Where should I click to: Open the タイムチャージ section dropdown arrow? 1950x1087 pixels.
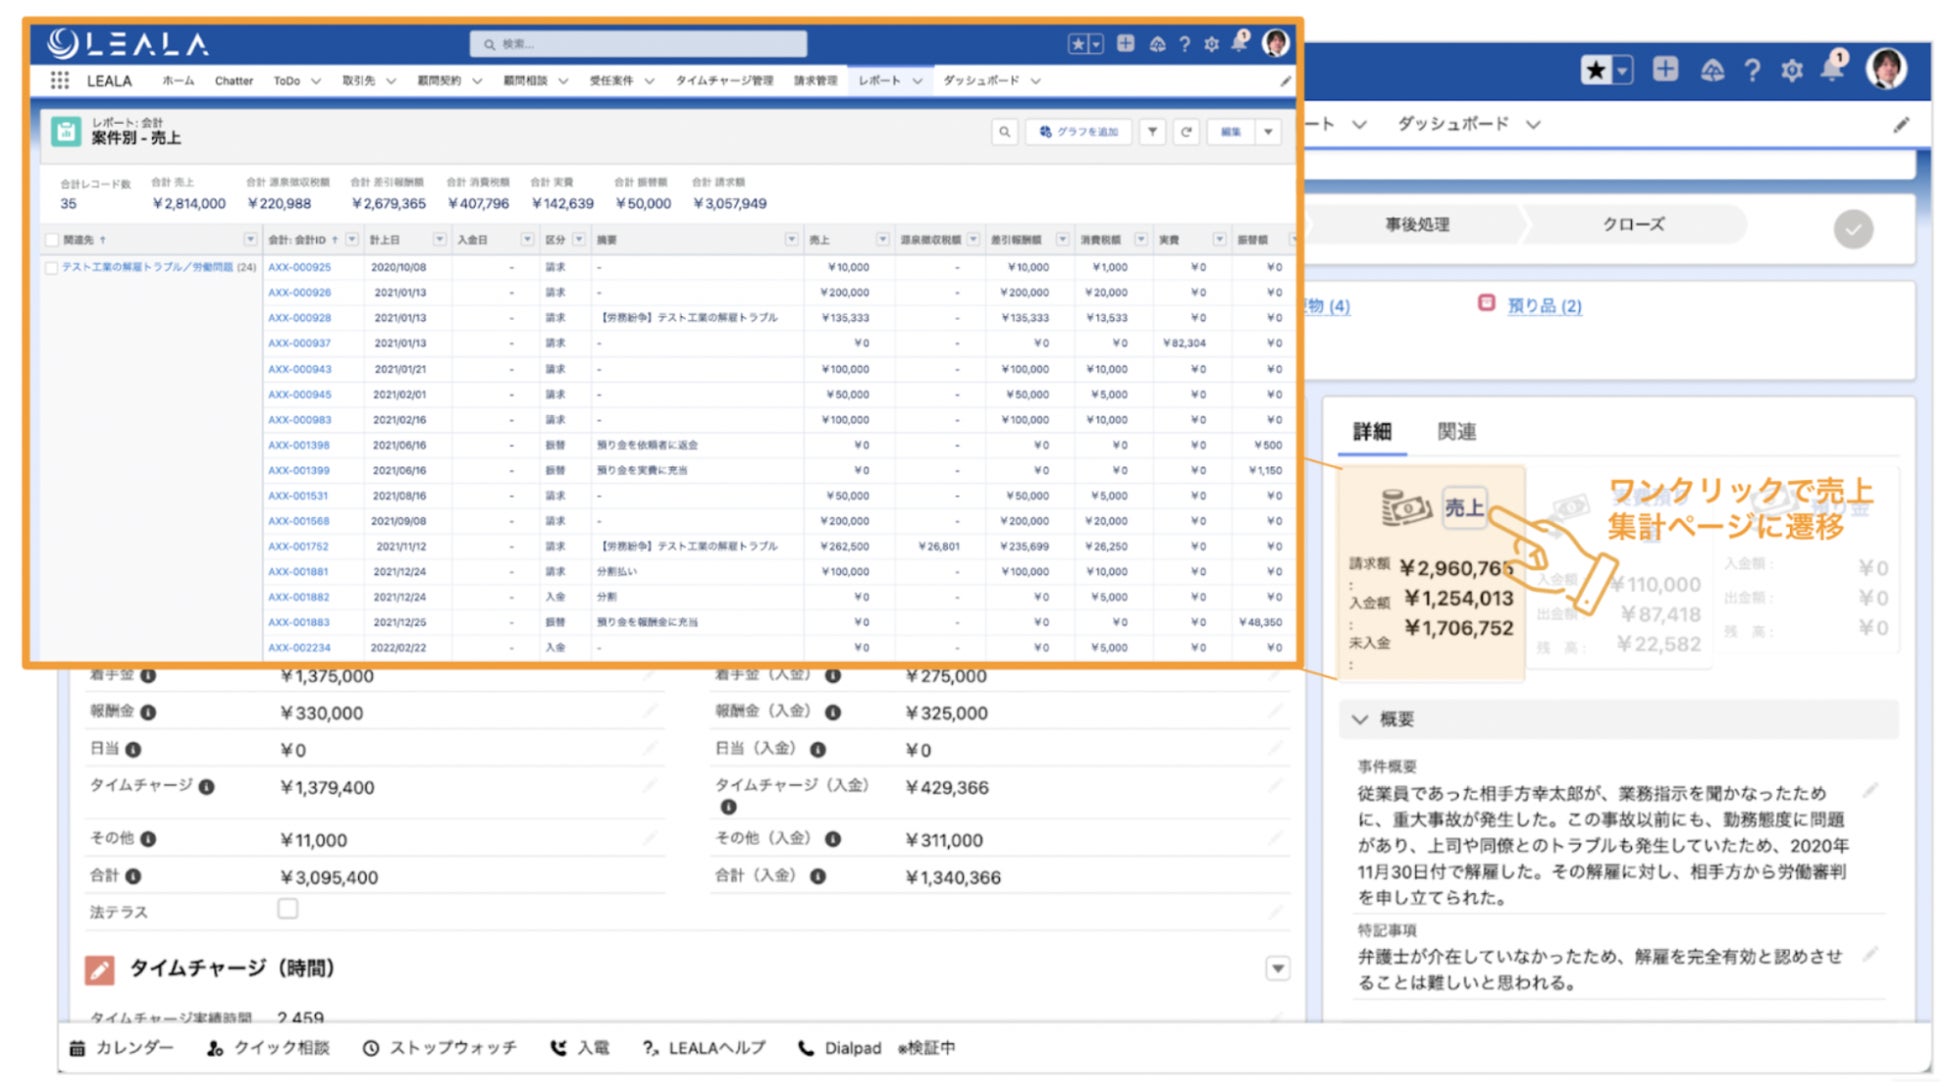1277,968
